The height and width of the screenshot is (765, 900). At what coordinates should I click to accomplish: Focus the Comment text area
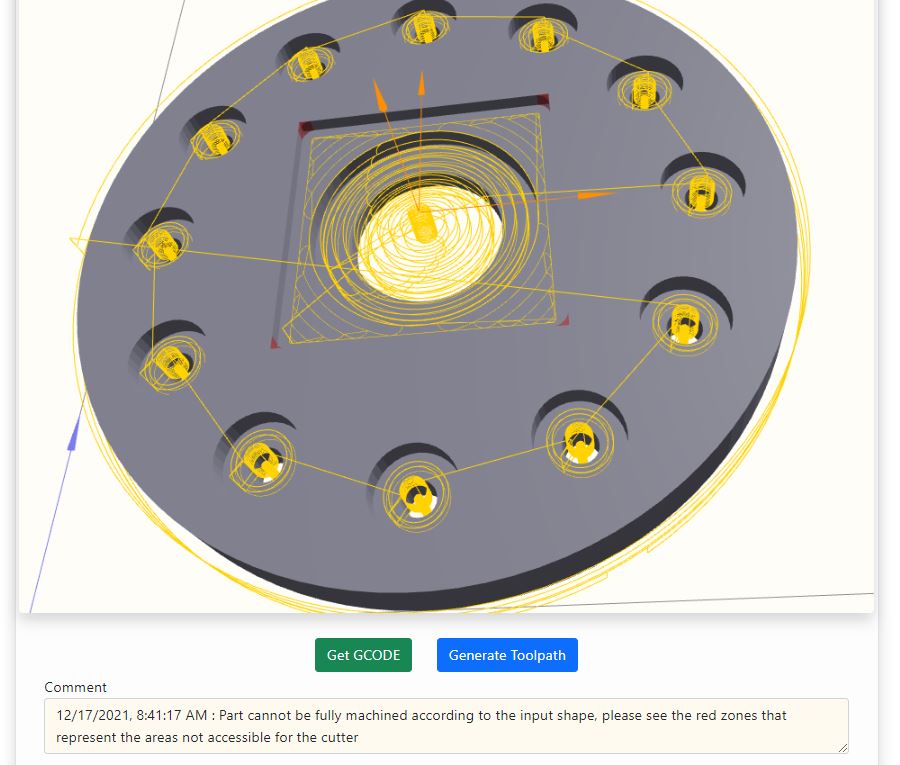[446, 726]
